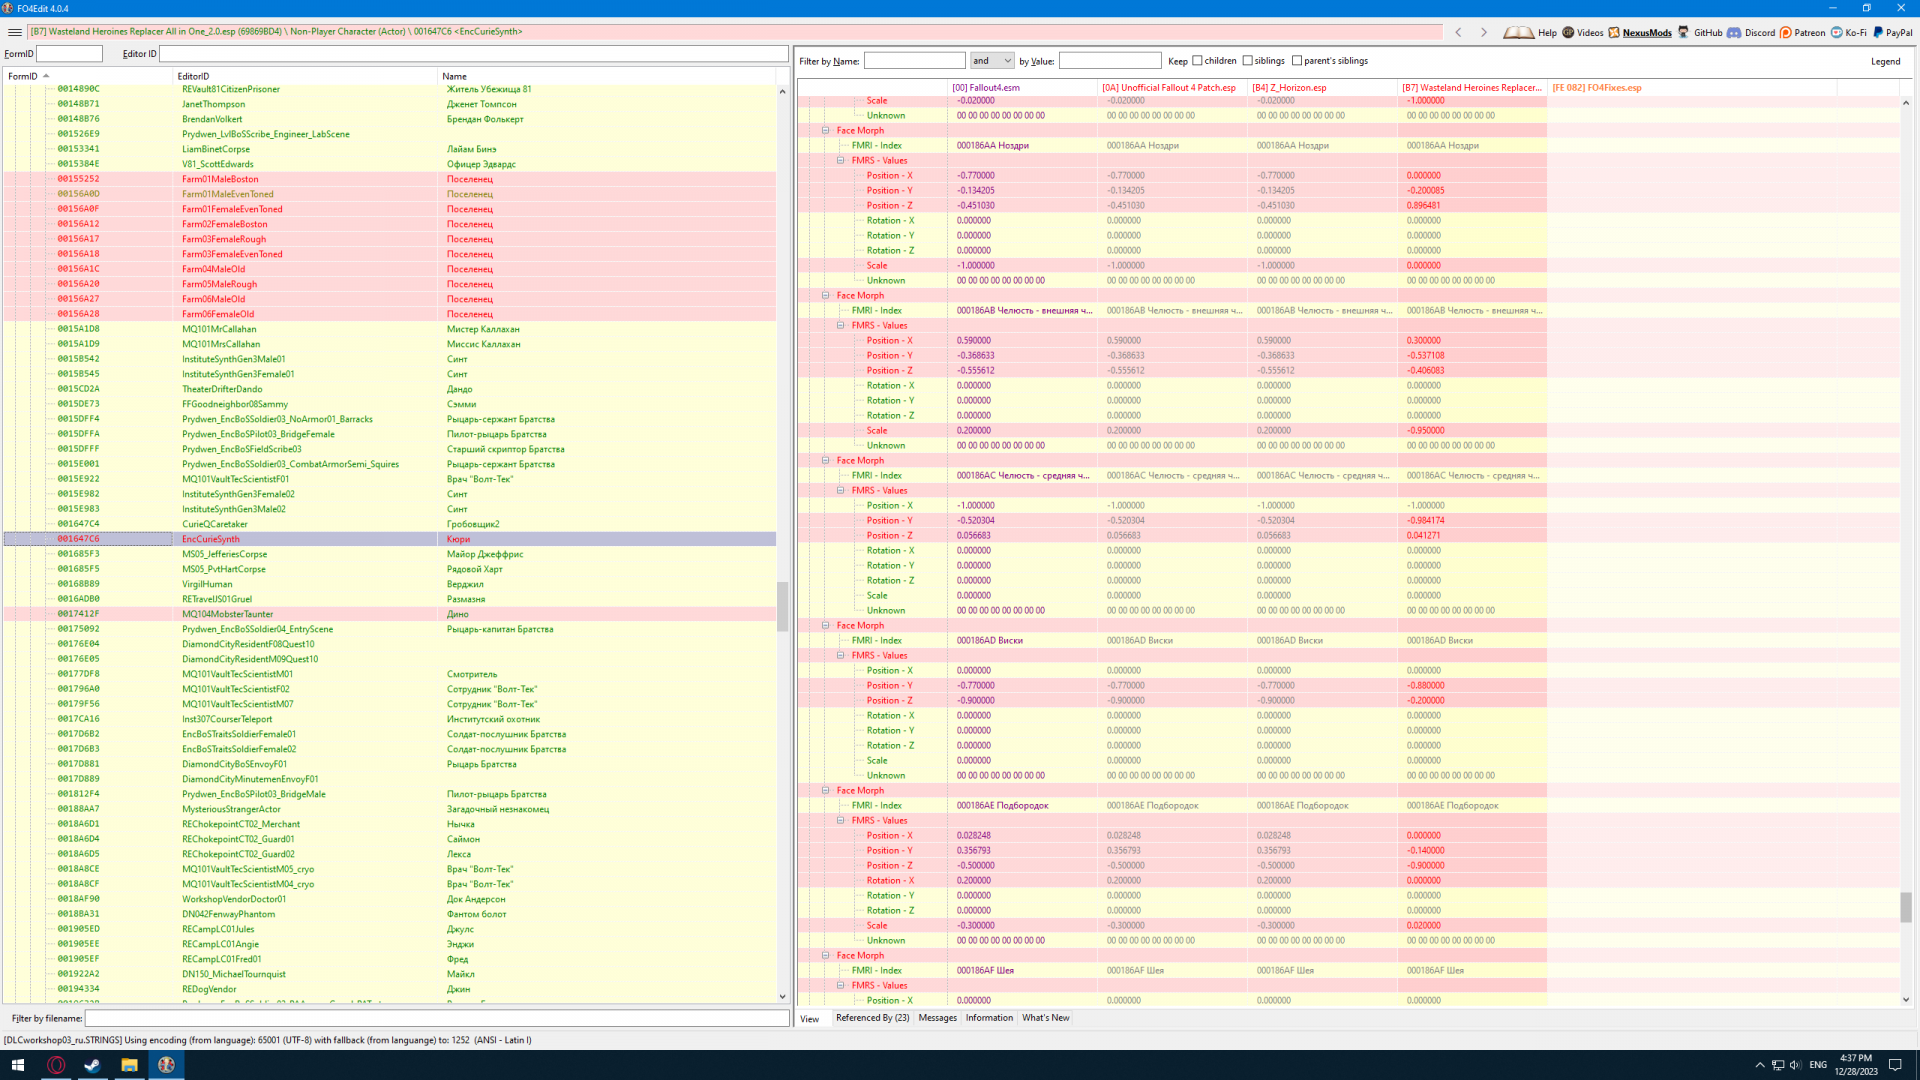
Task: Open the and/or filter dropdown
Action: [x=992, y=61]
